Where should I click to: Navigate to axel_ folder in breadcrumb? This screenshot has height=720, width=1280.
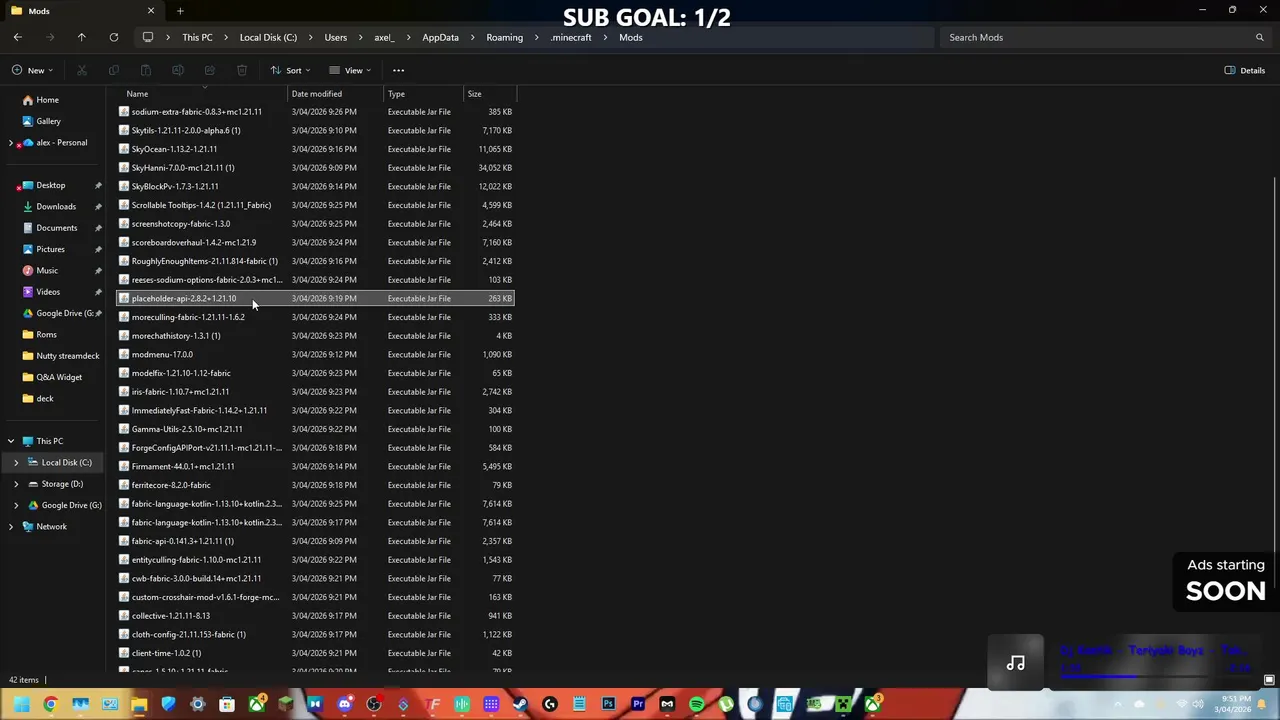coord(384,37)
